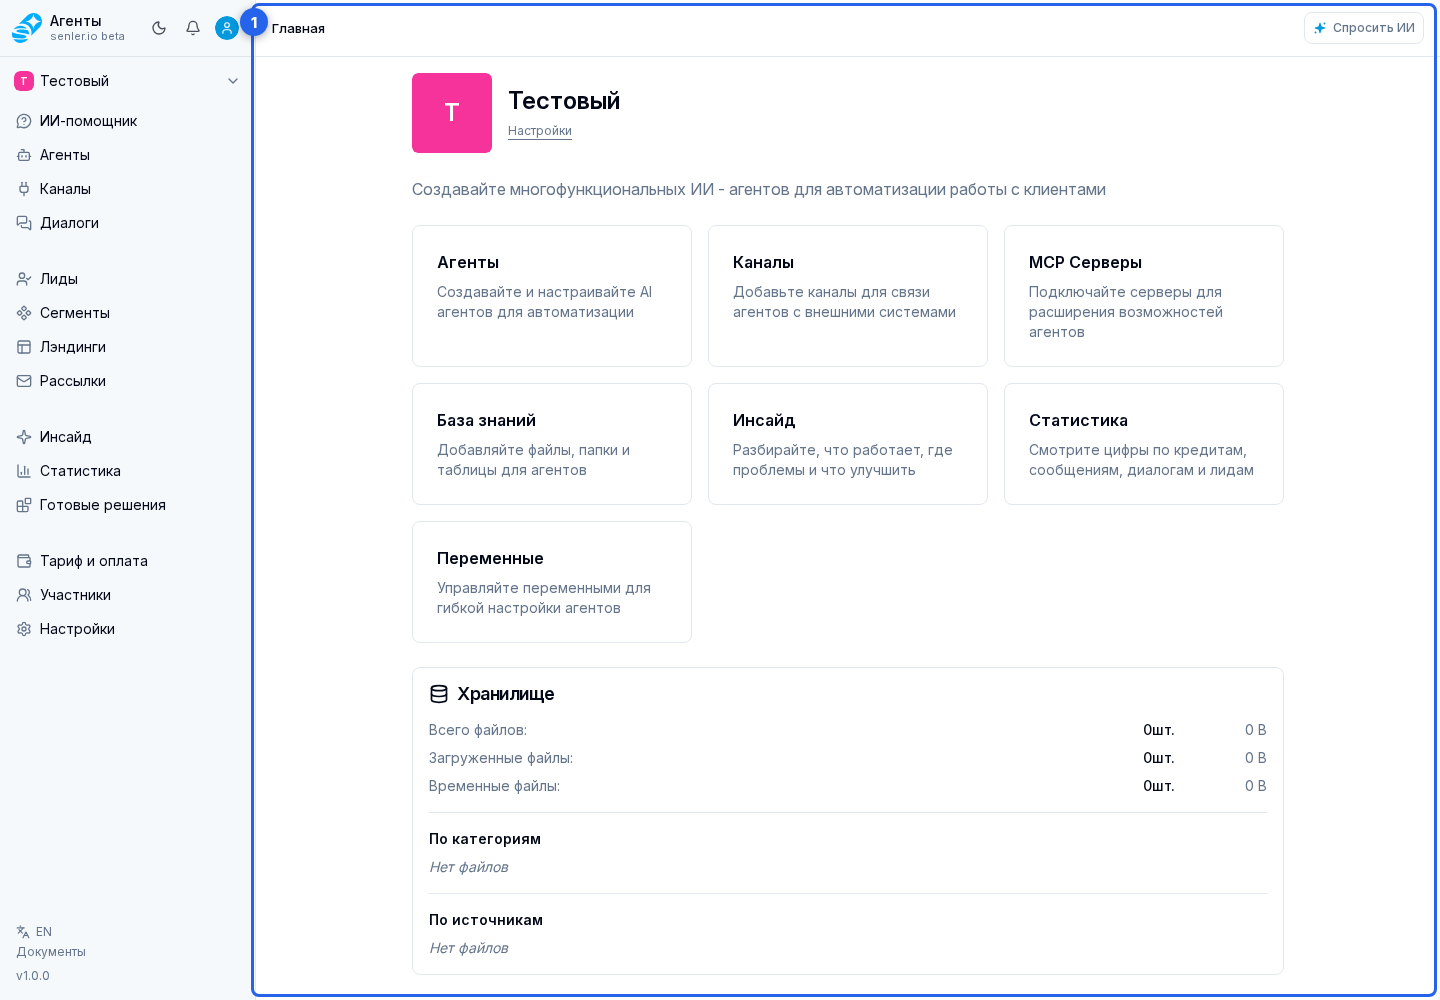
Task: Open notifications via the bell icon
Action: coord(193,28)
